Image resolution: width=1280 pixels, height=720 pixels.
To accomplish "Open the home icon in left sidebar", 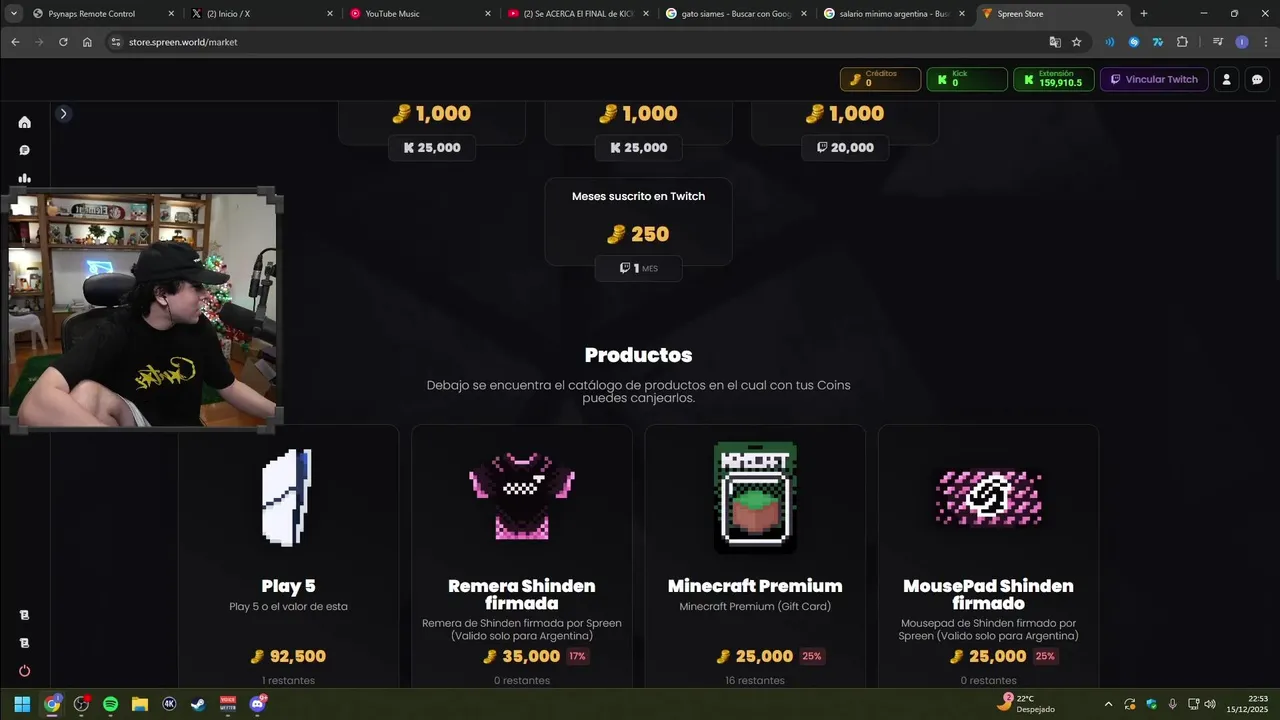I will 24,122.
